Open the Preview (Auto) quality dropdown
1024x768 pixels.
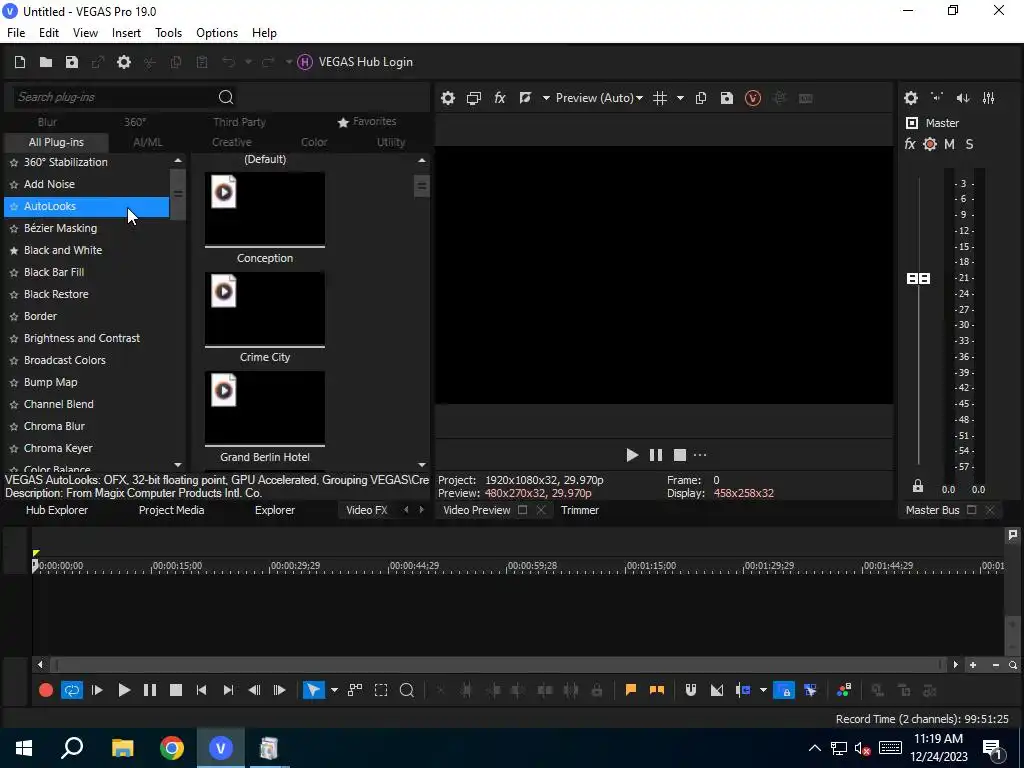pyautogui.click(x=599, y=98)
